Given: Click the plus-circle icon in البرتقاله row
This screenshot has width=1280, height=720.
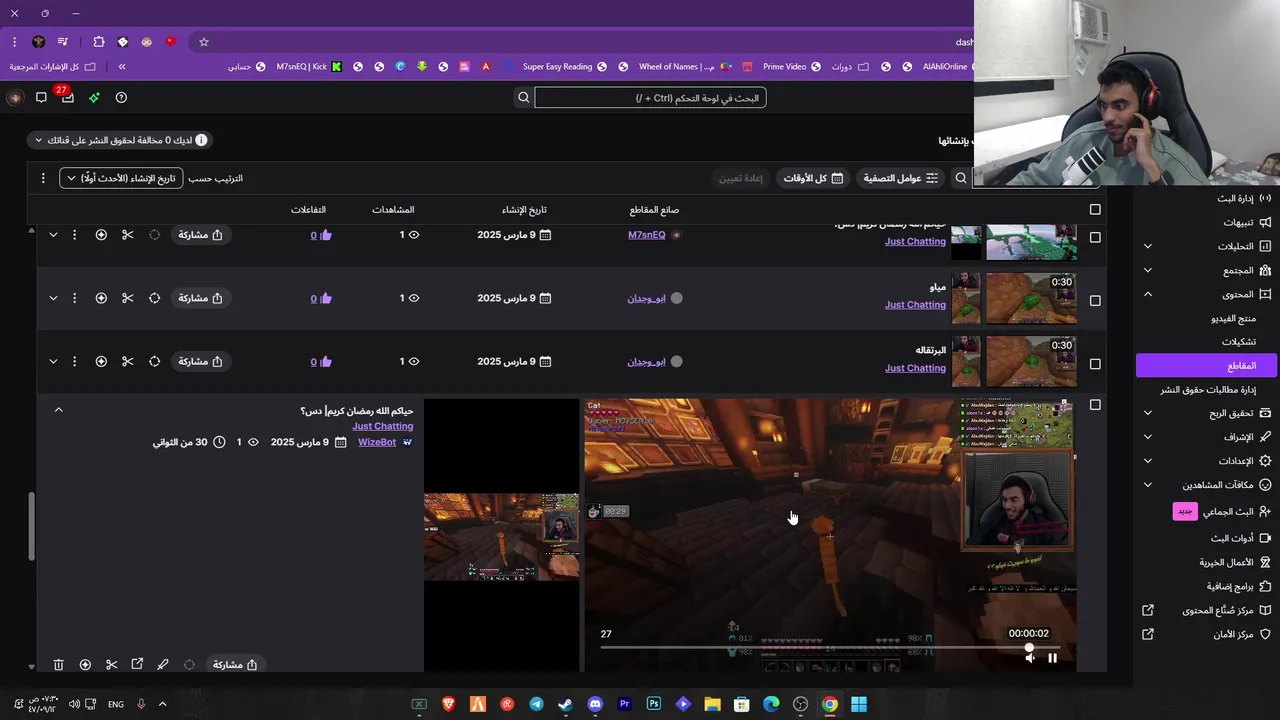Looking at the screenshot, I should [101, 361].
